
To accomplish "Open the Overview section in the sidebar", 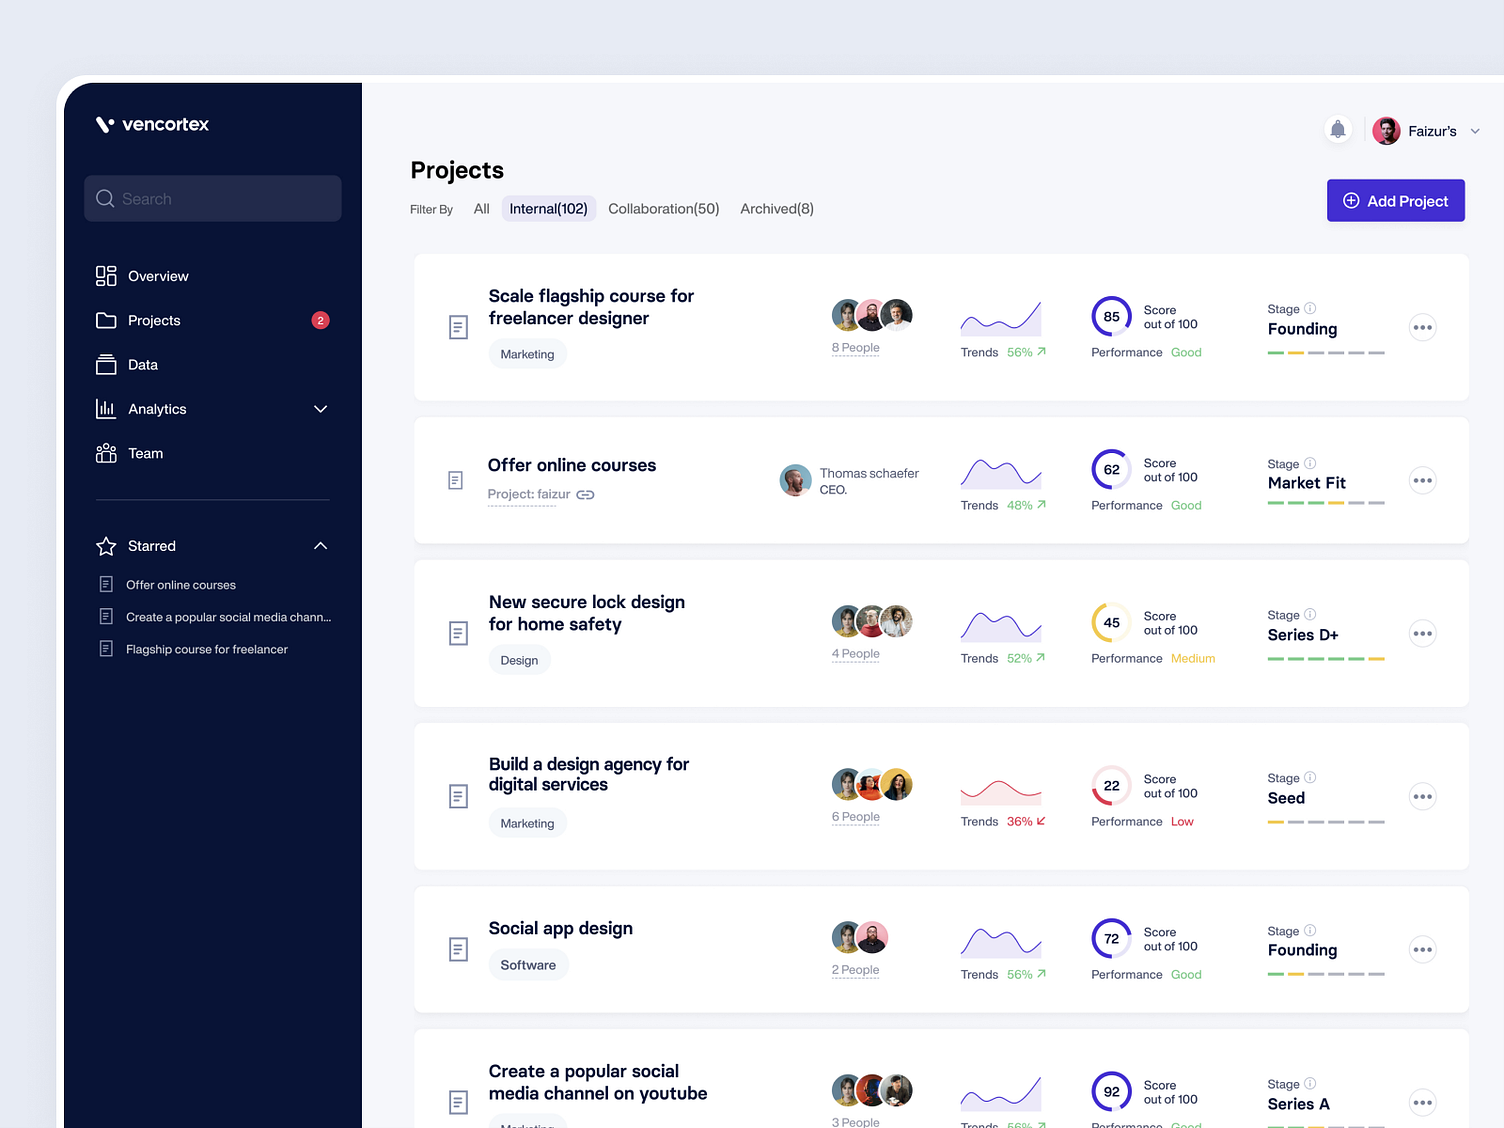I will (158, 276).
